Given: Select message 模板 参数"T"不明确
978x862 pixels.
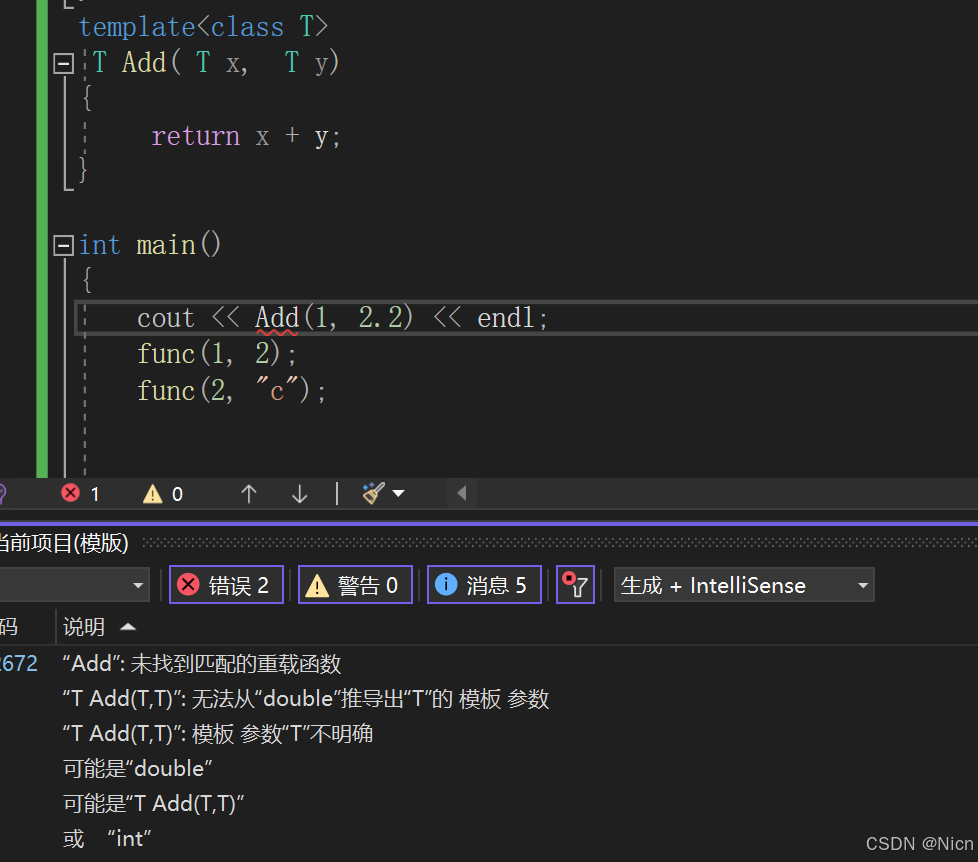Looking at the screenshot, I should tap(218, 734).
